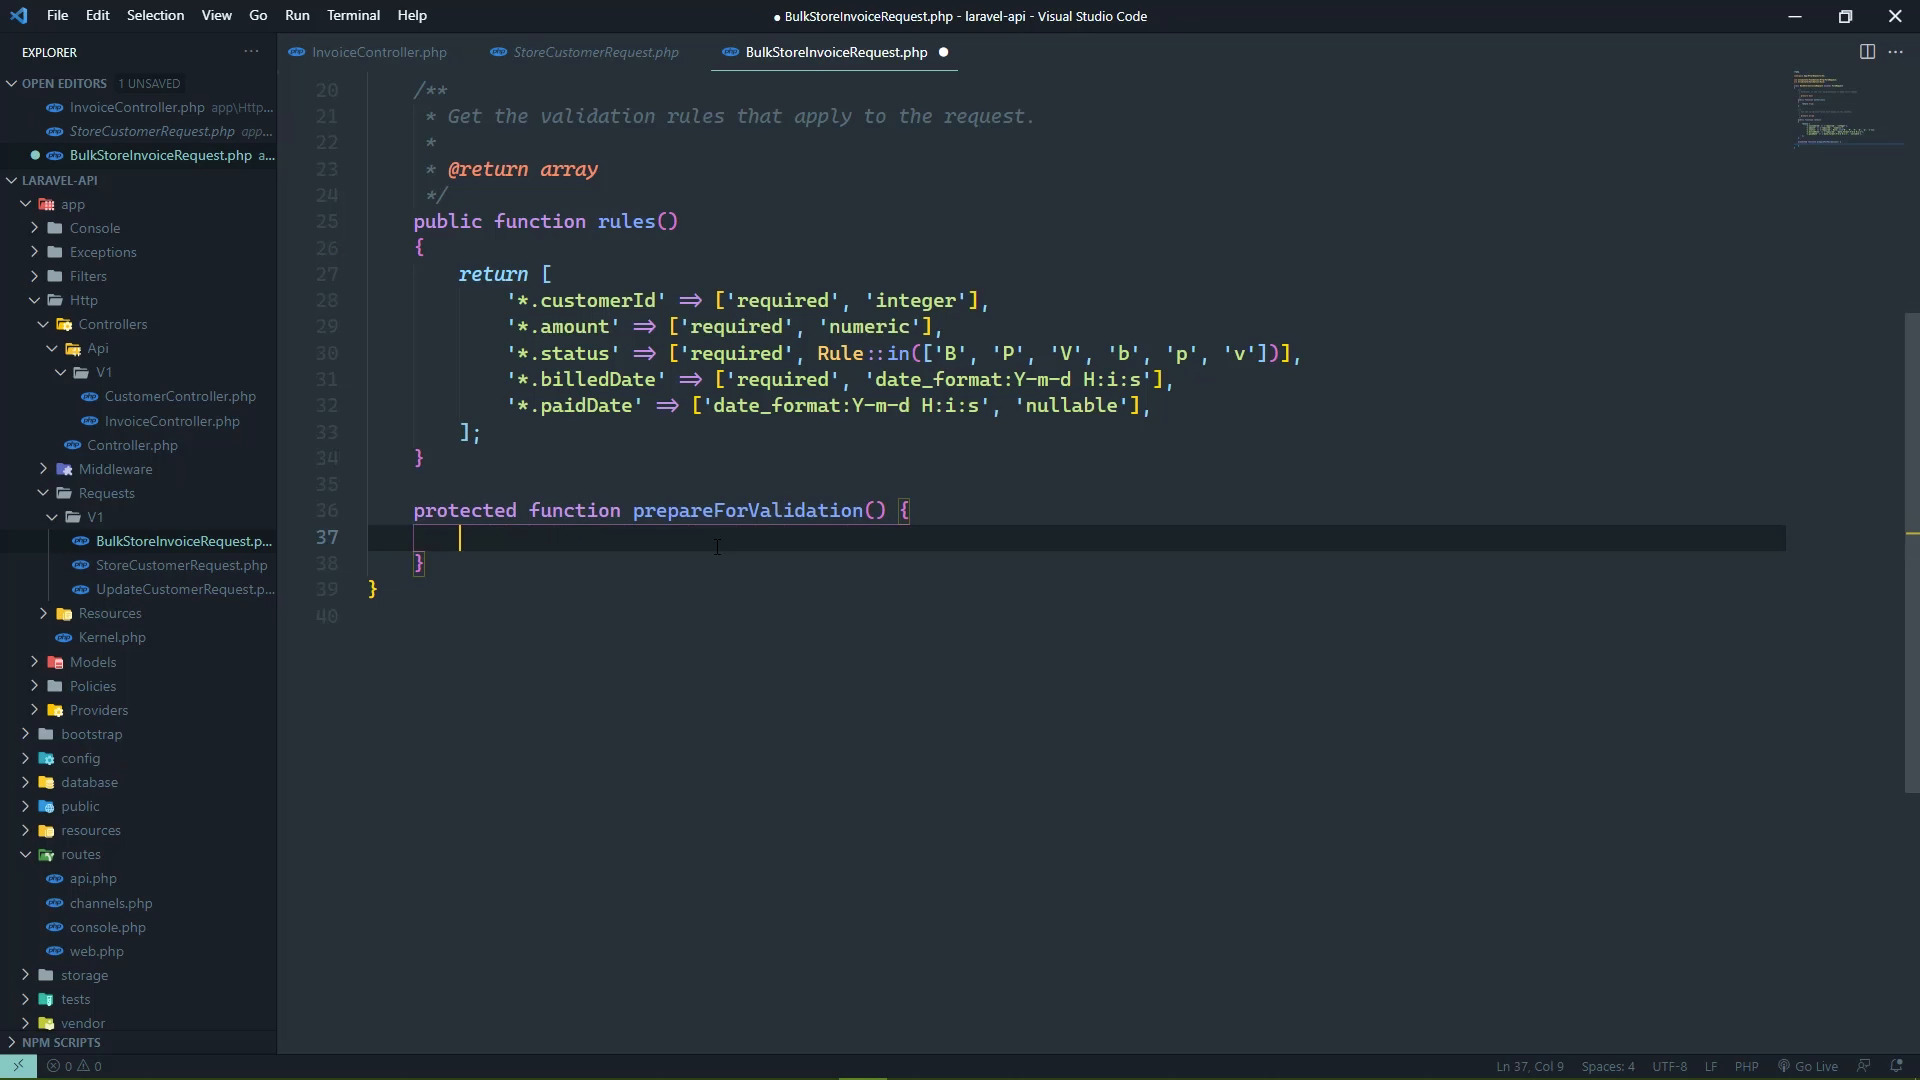1920x1080 pixels.
Task: Collapse the LARAVEL-API project section
Action: click(12, 180)
